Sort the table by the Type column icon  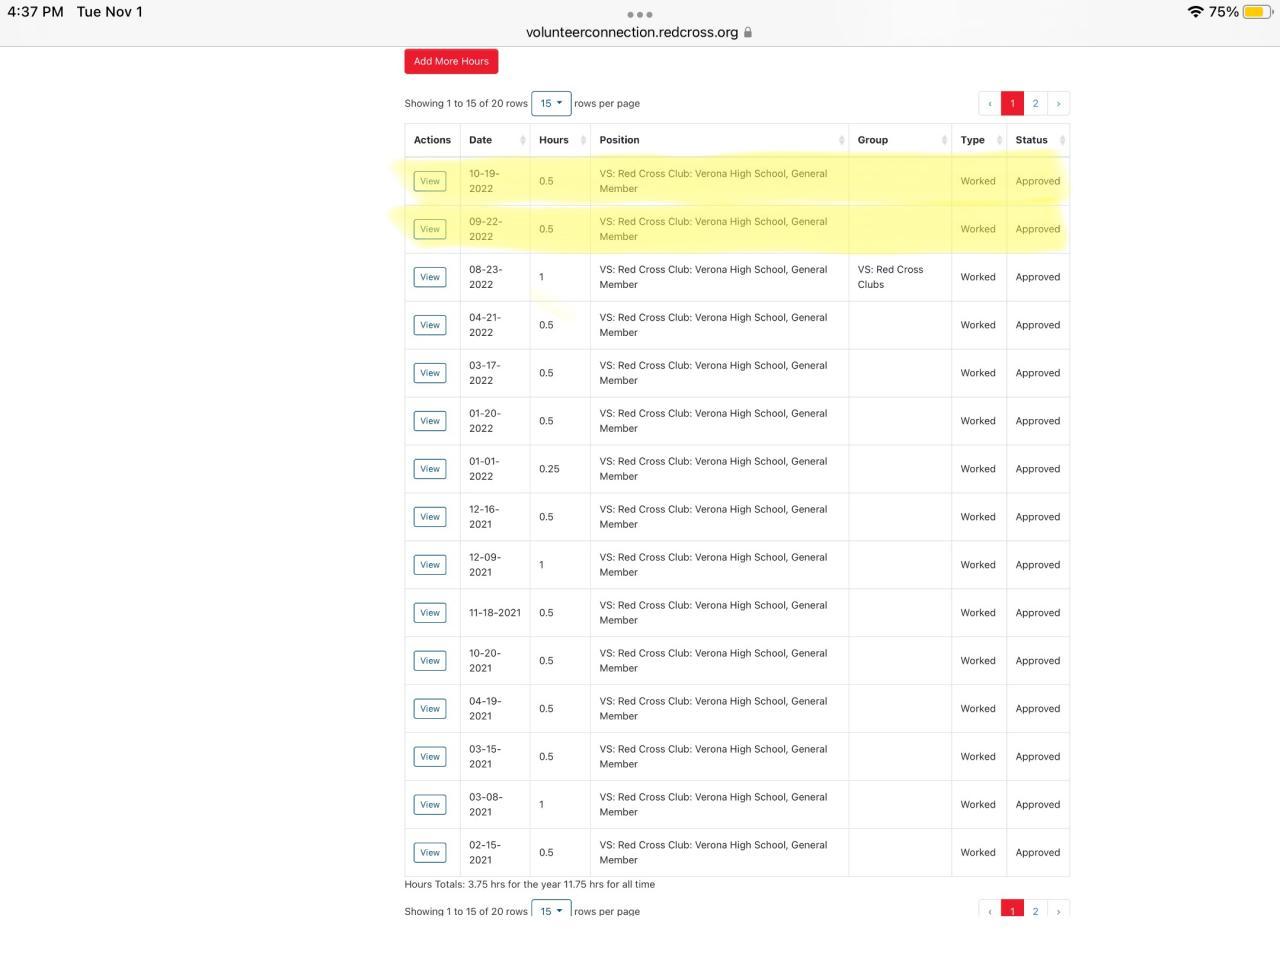pos(1000,140)
